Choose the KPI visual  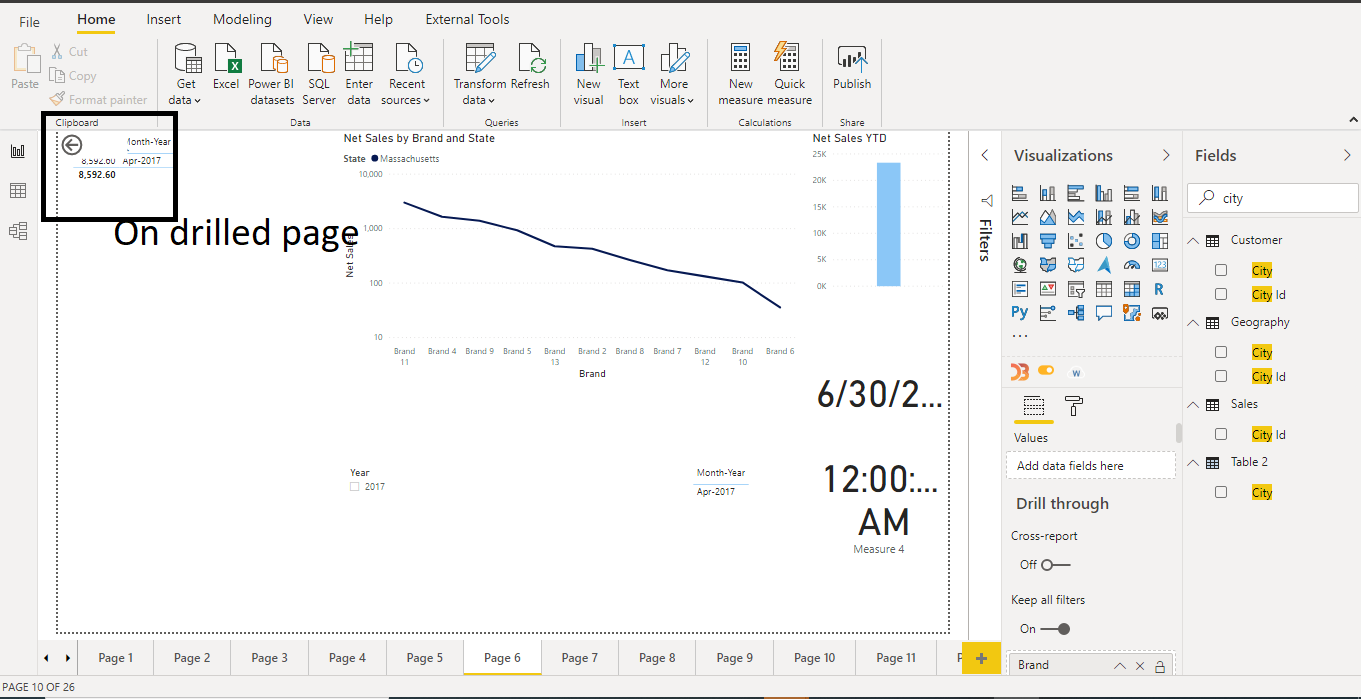[x=1048, y=289]
